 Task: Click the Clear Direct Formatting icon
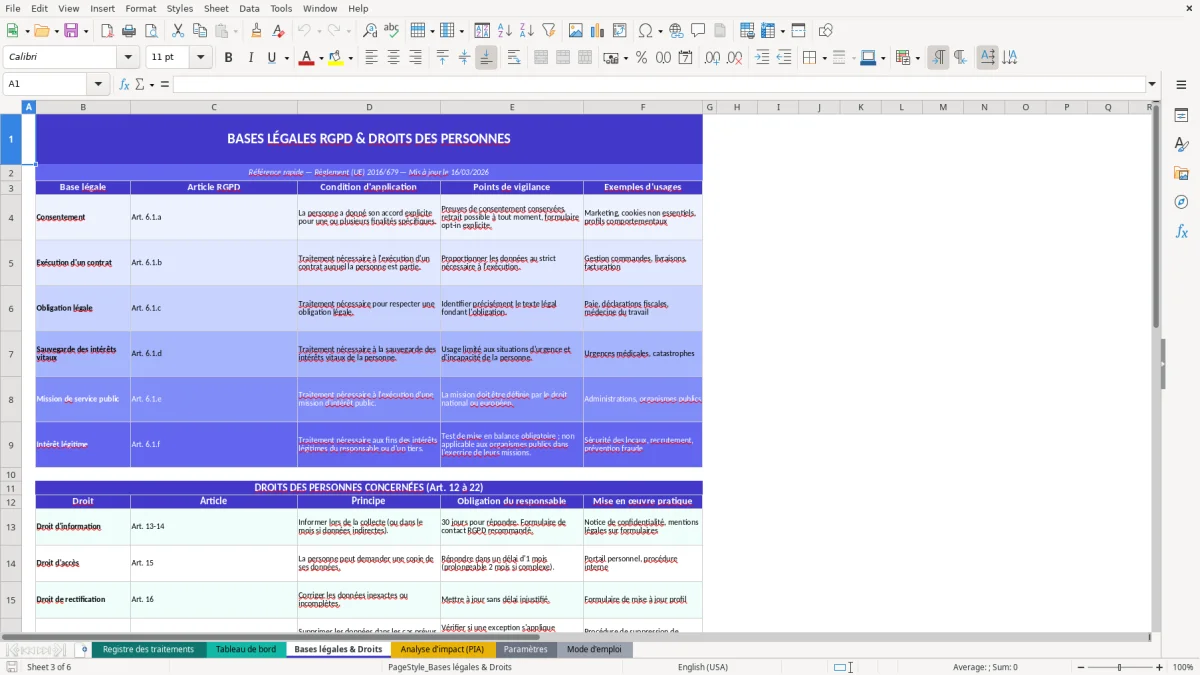[x=277, y=31]
